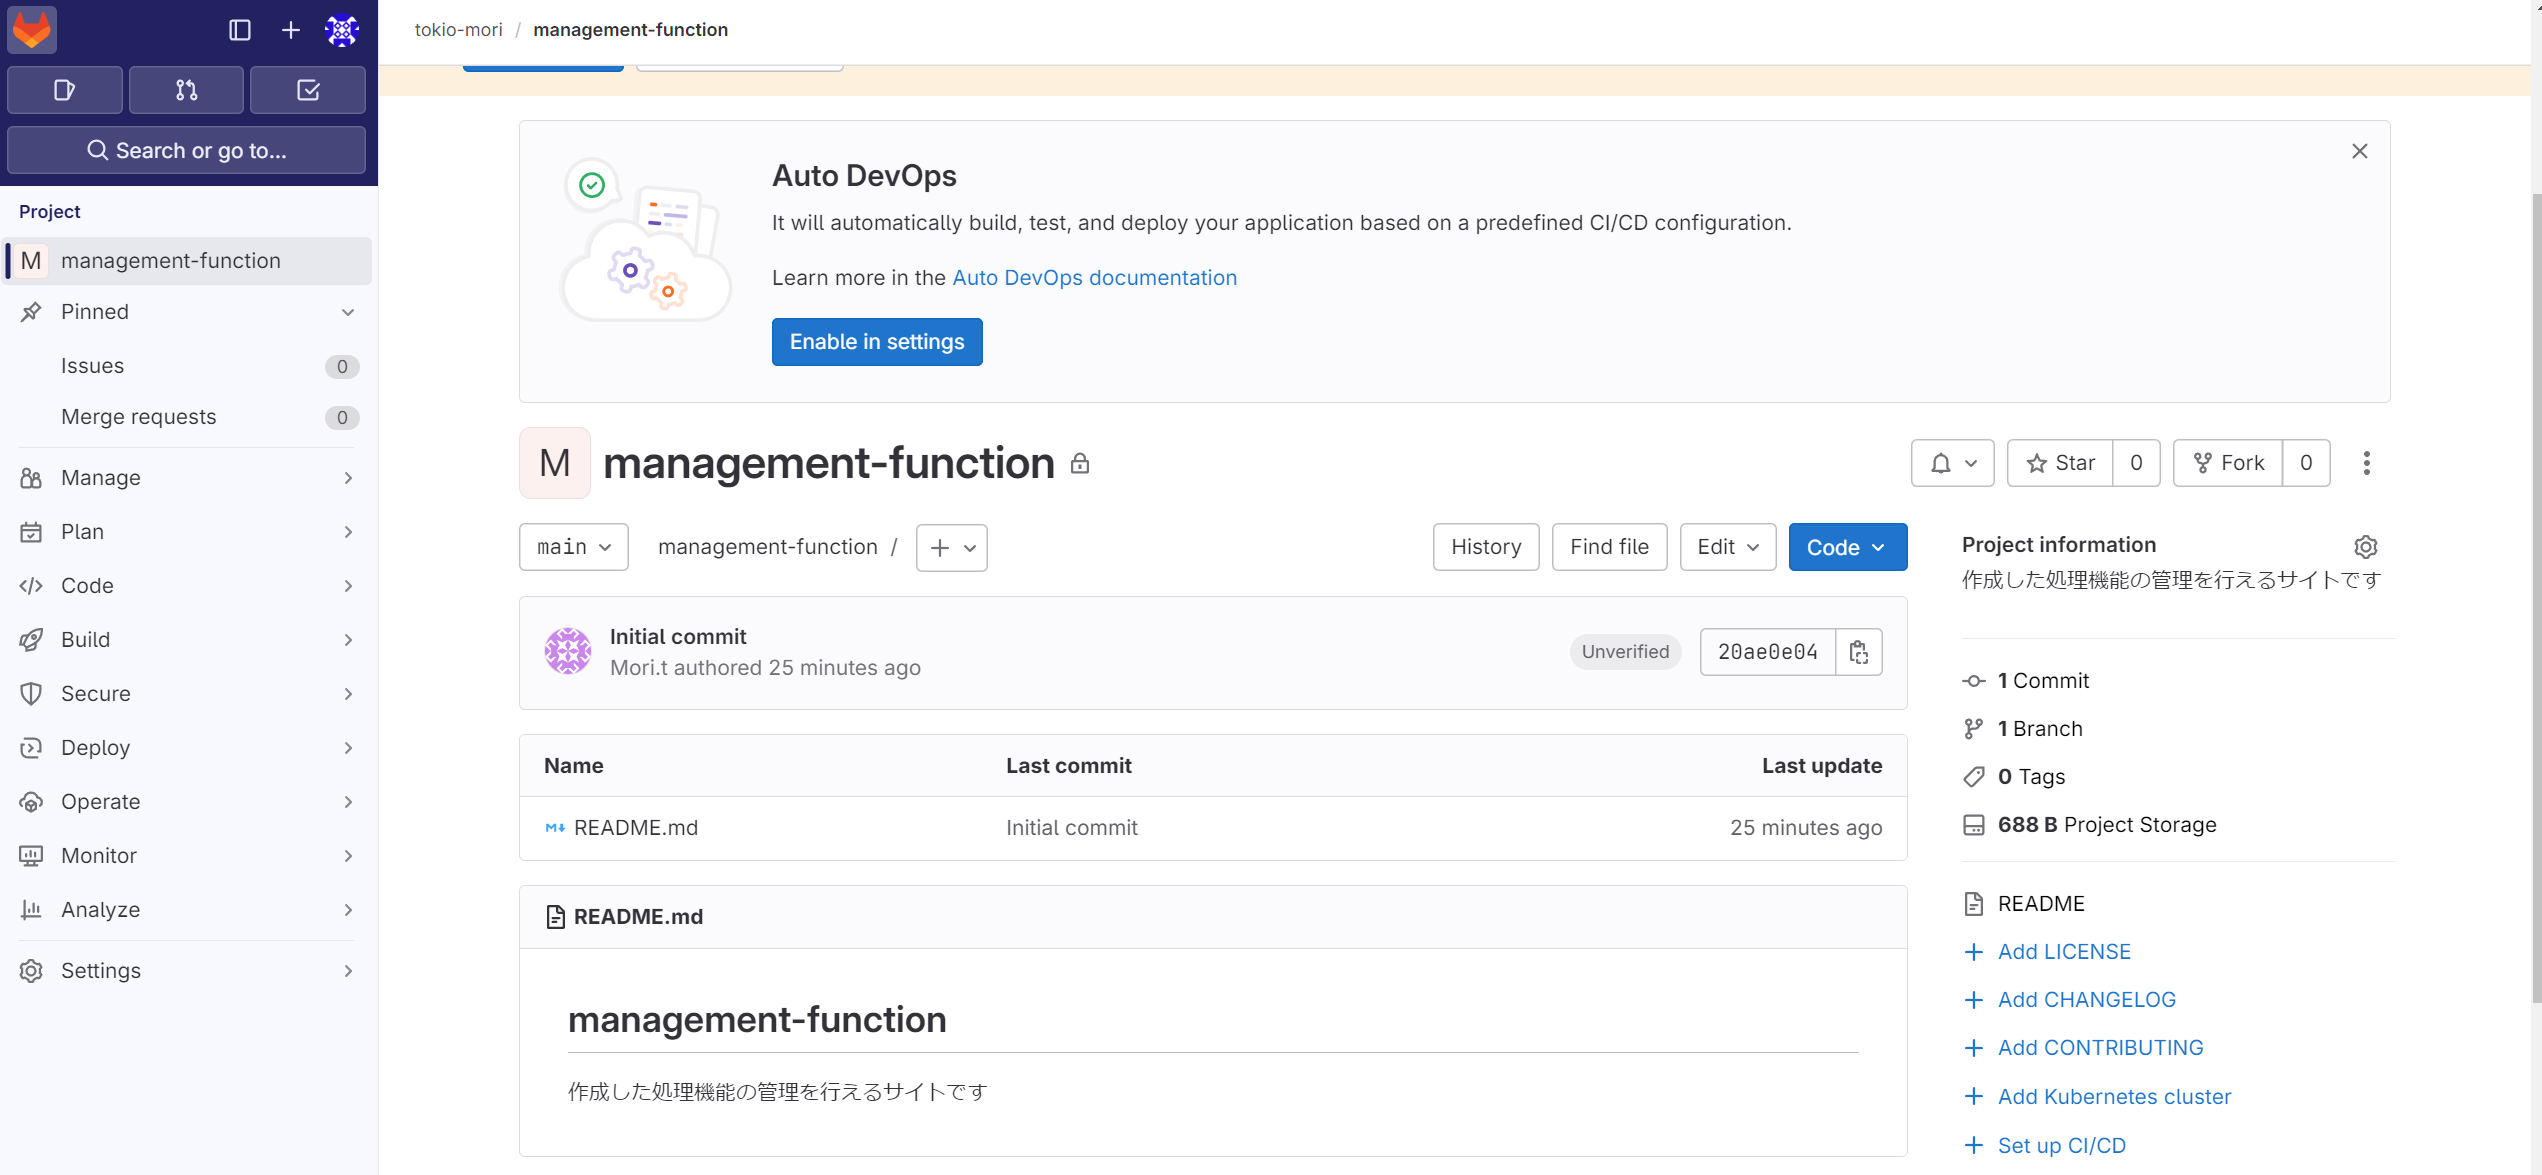Image resolution: width=2542 pixels, height=1175 pixels.
Task: Open project information settings gear
Action: (2365, 546)
